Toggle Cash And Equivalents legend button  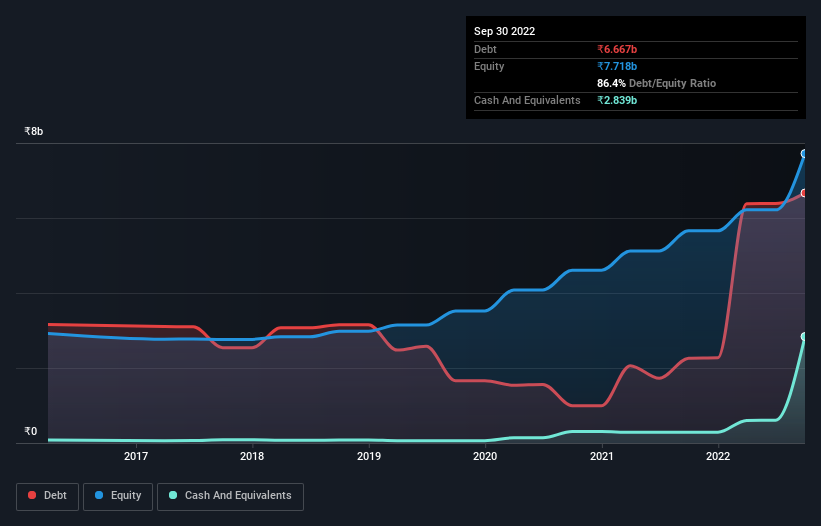[230, 496]
